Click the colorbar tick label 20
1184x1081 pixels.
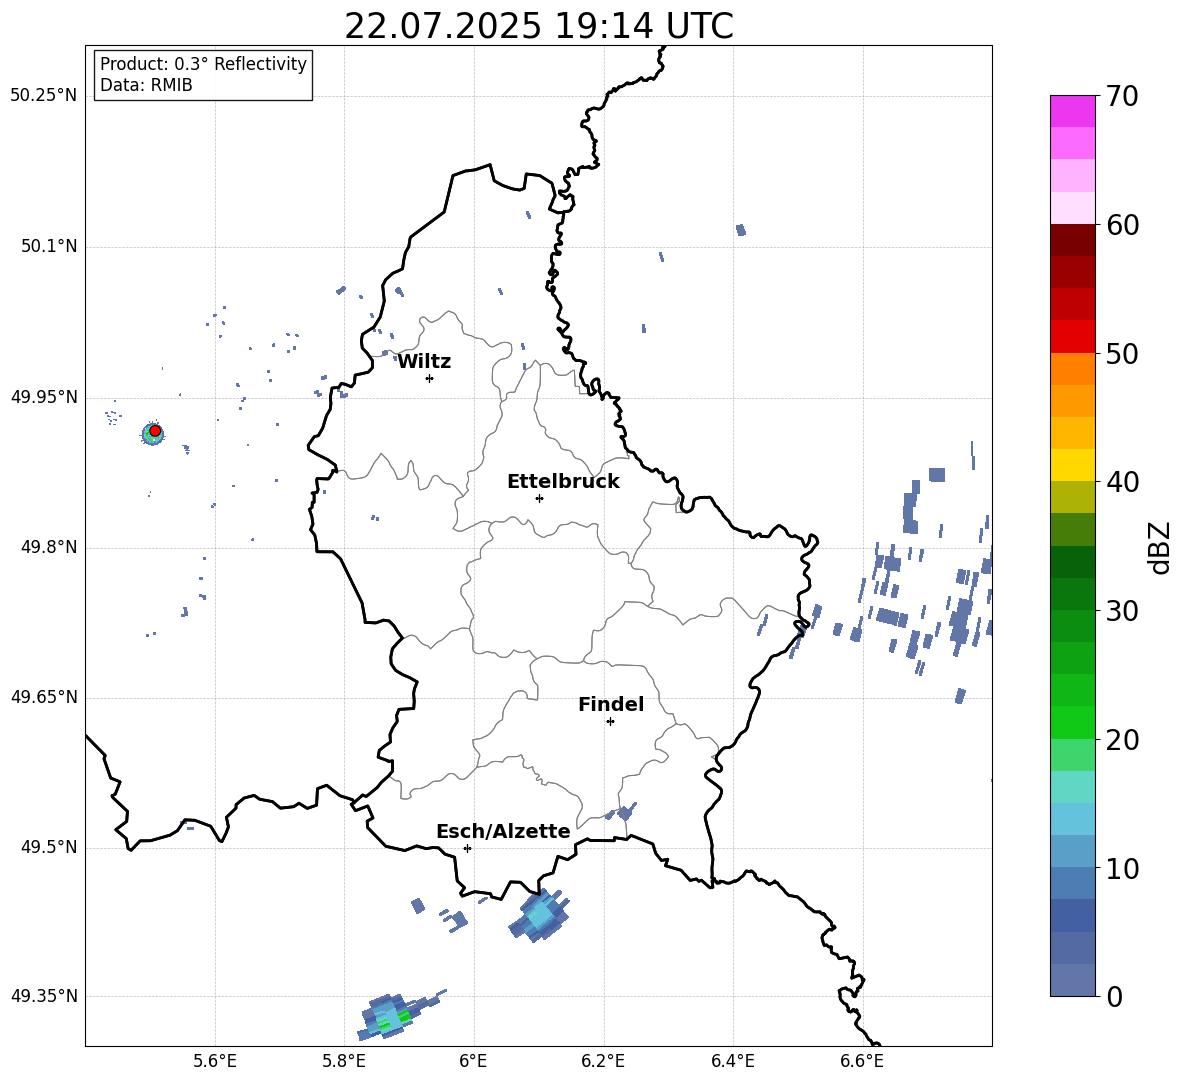pyautogui.click(x=1121, y=740)
